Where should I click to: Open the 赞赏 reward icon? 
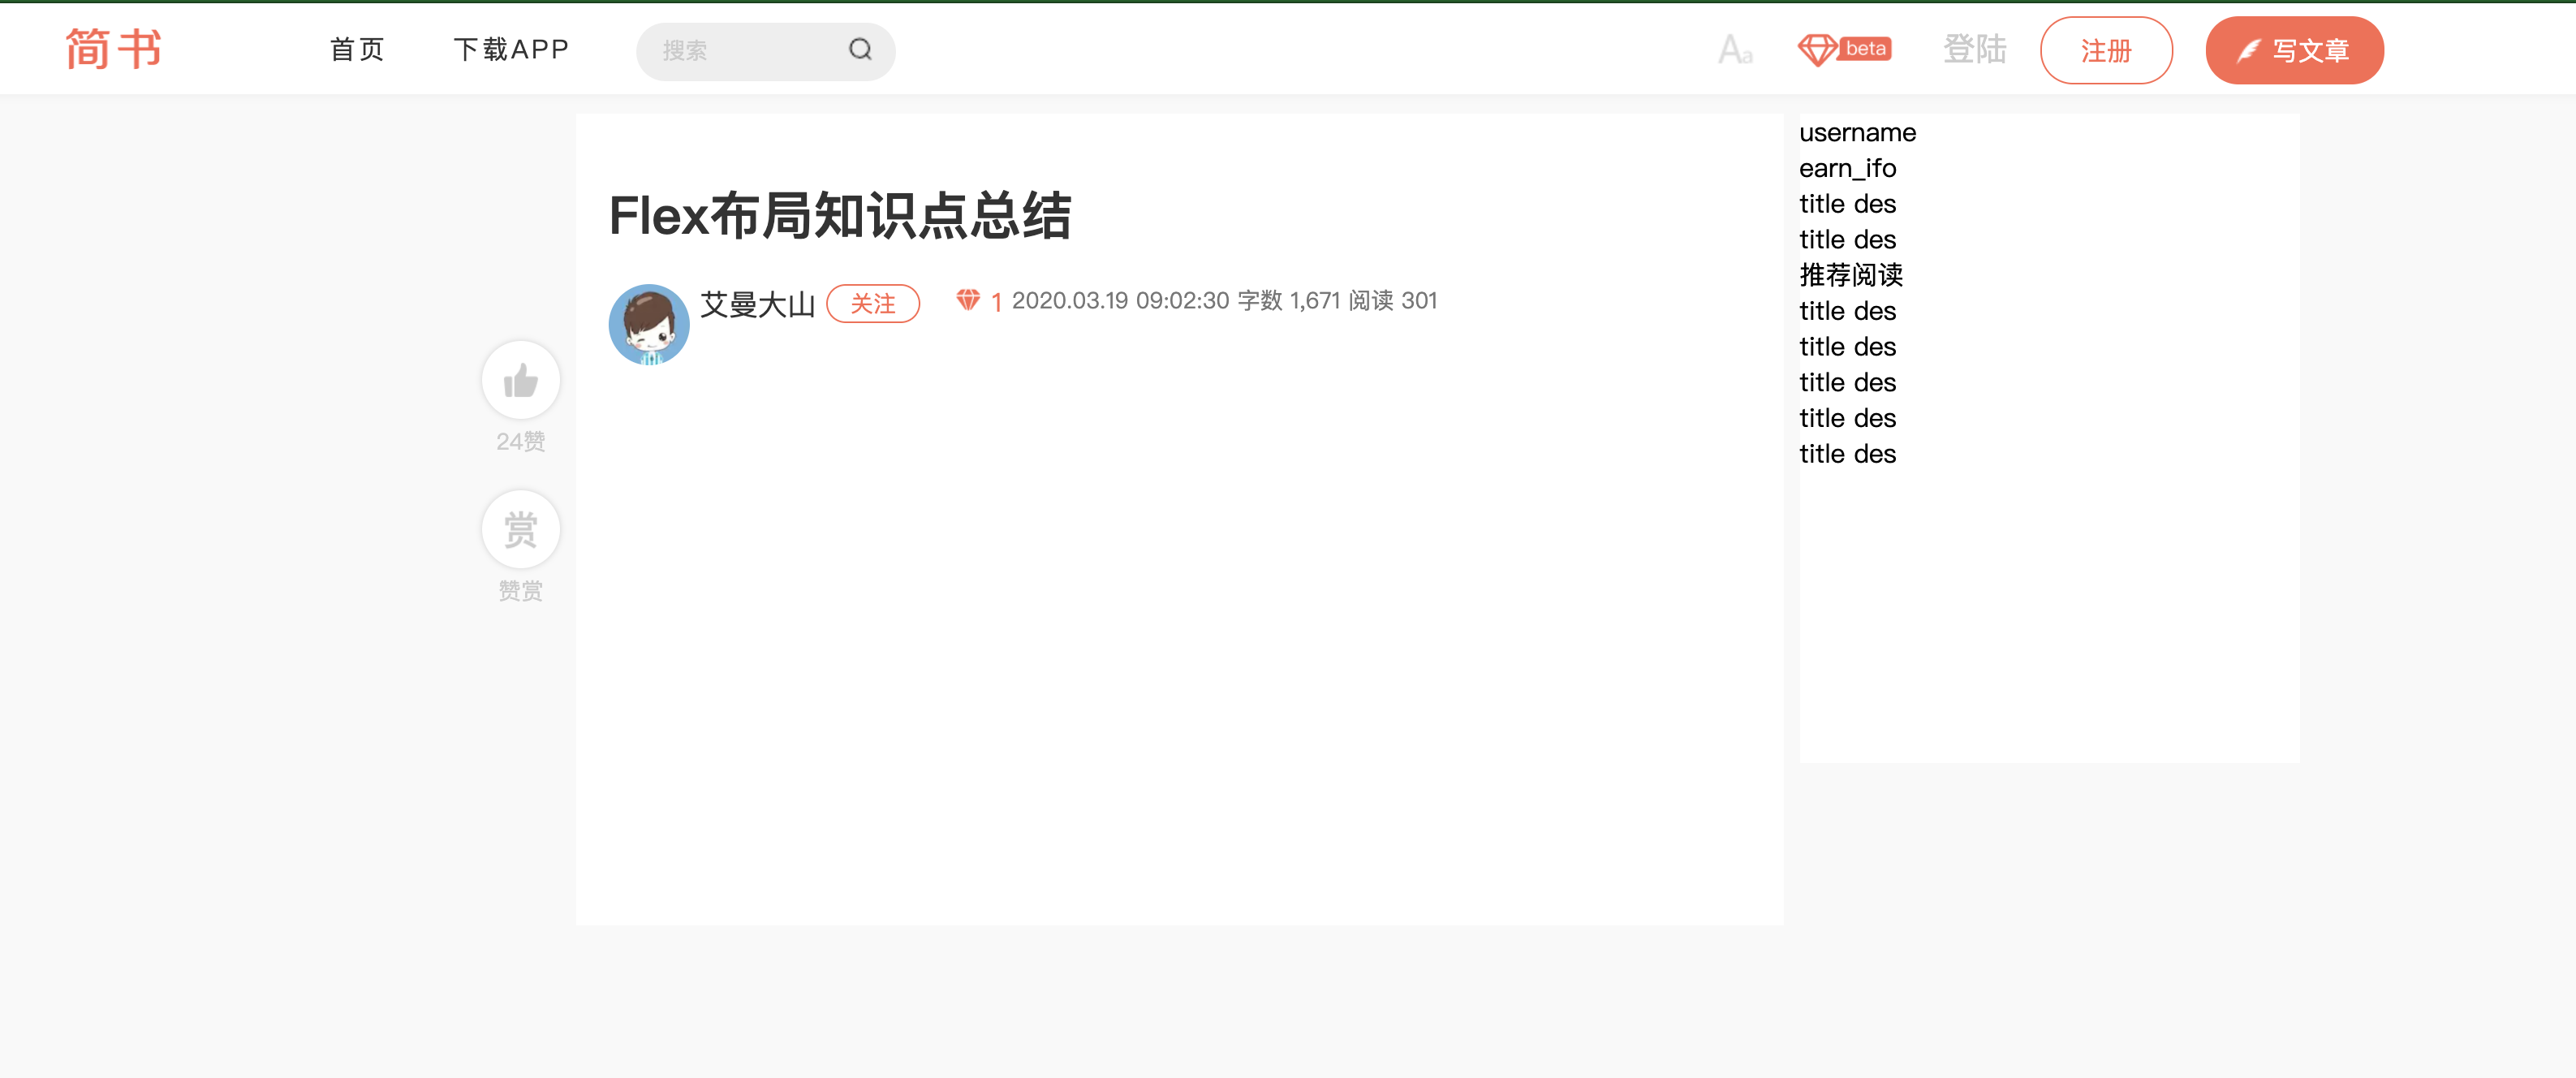(520, 528)
